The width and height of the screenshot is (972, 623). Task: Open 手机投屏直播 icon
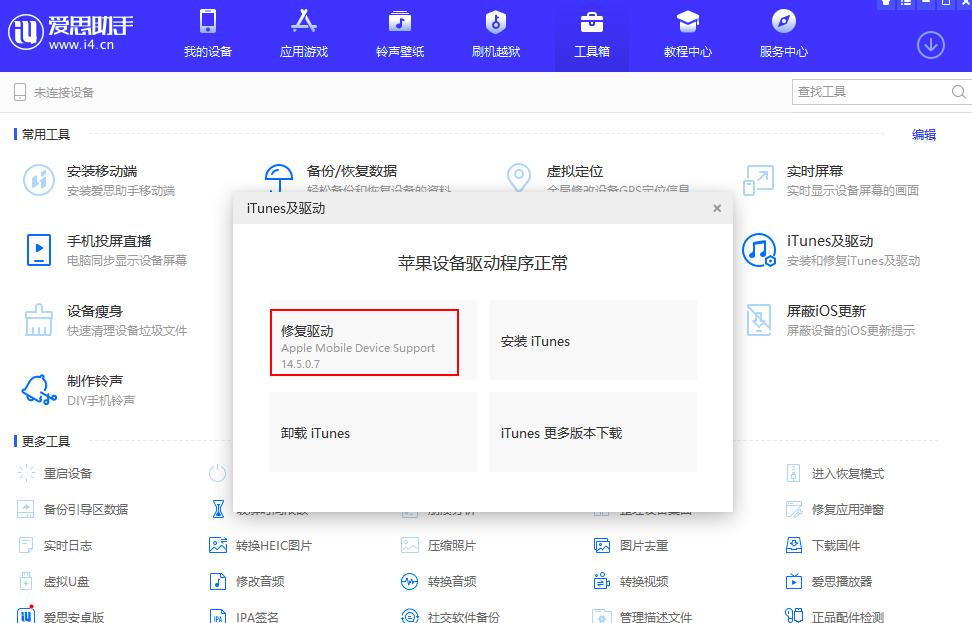point(38,250)
